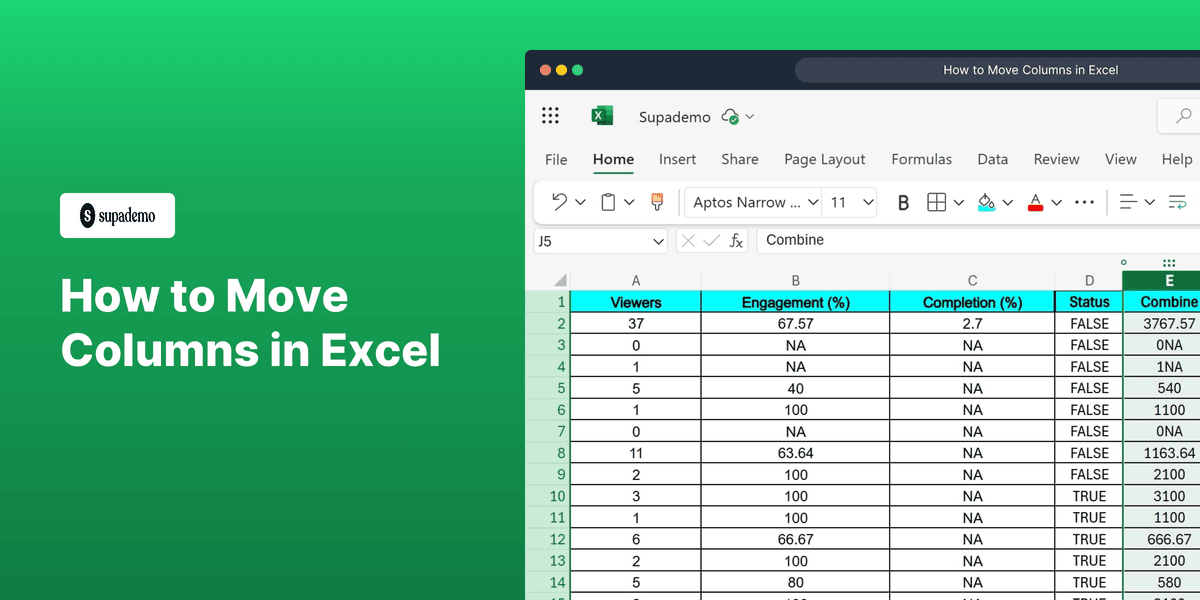This screenshot has height=600, width=1200.
Task: Open the Insert Function (fx) icon
Action: click(735, 240)
